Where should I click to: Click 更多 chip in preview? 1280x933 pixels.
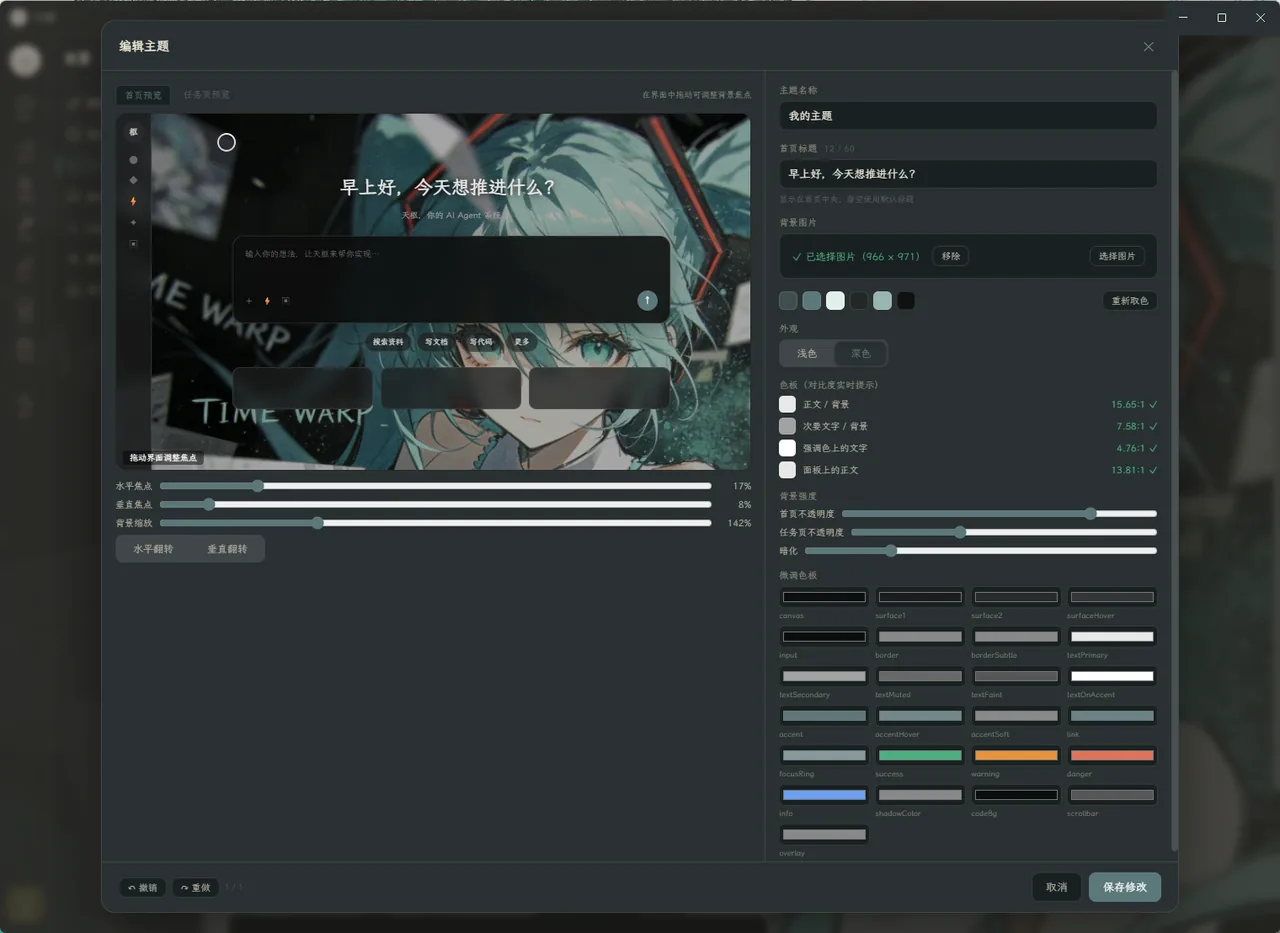(x=522, y=342)
